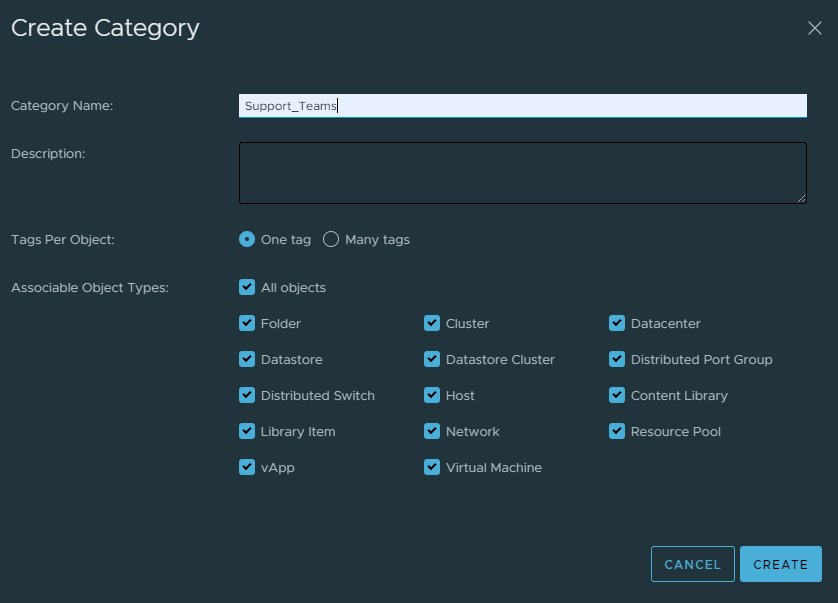Screen dimensions: 838x603
Task: Toggle the Folder checkbox
Action: tap(247, 324)
